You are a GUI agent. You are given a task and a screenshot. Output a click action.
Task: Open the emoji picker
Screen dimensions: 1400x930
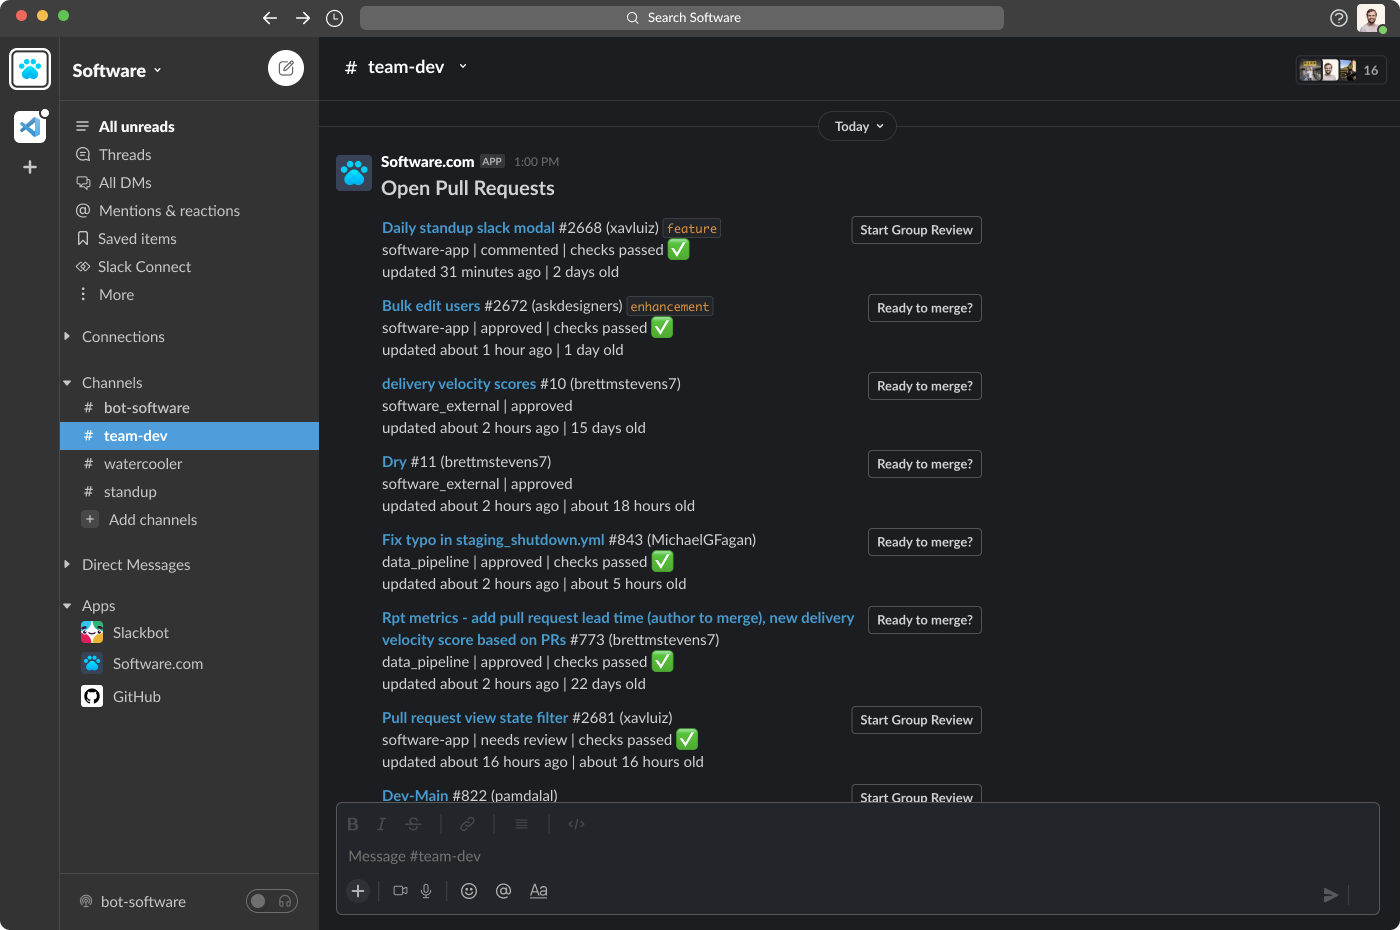(x=469, y=891)
